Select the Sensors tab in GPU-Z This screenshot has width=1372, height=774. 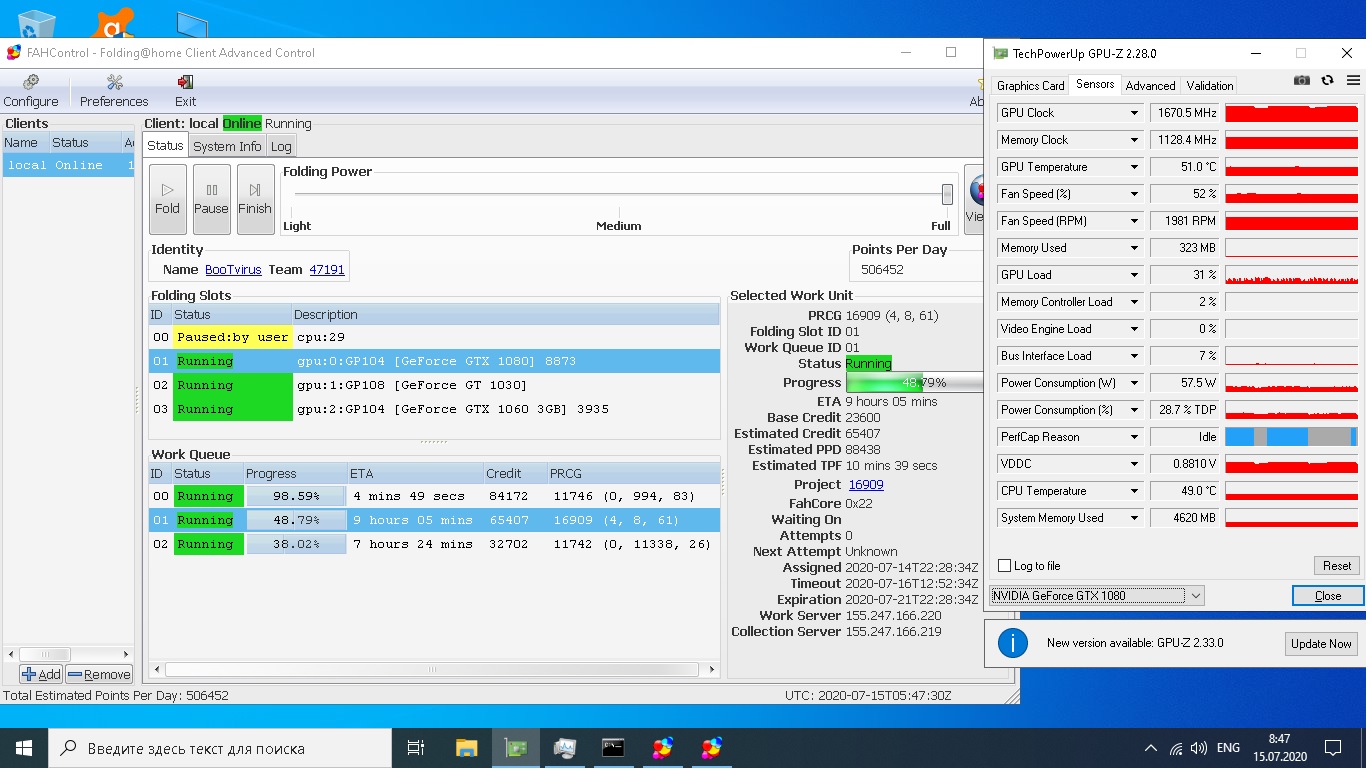[x=1095, y=85]
